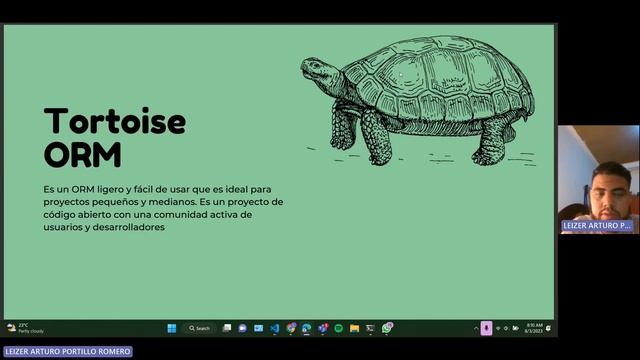Viewport: 640px width, 360px height.
Task: Open Visual Studio Code from taskbar
Action: pos(274,328)
